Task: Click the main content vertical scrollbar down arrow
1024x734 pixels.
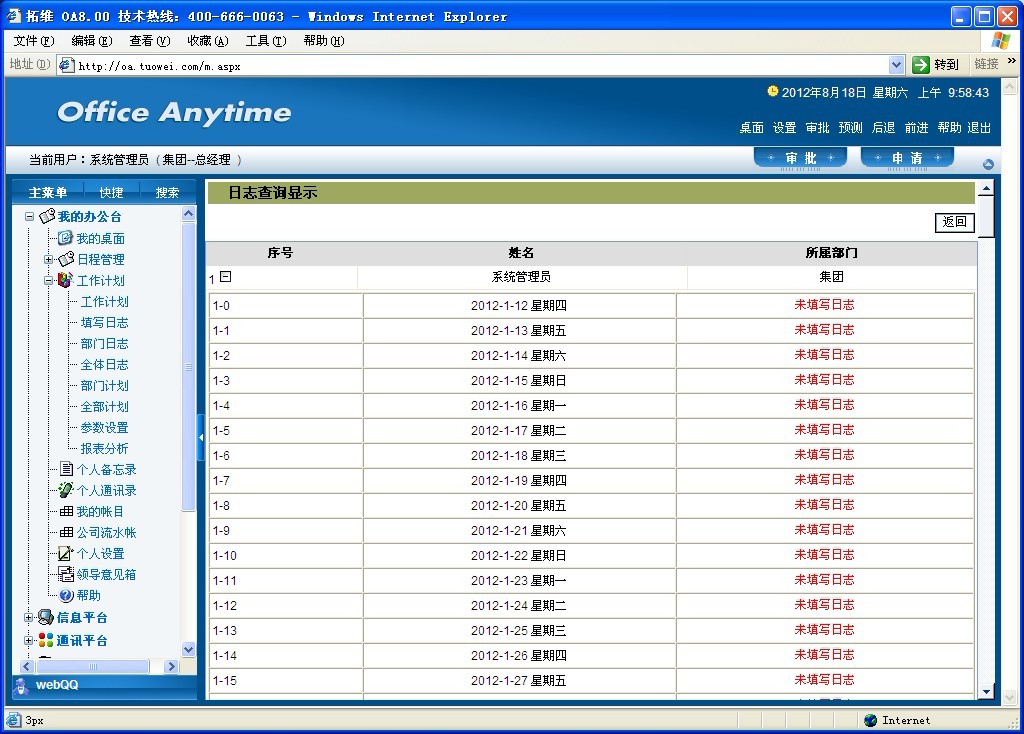Action: click(985, 692)
